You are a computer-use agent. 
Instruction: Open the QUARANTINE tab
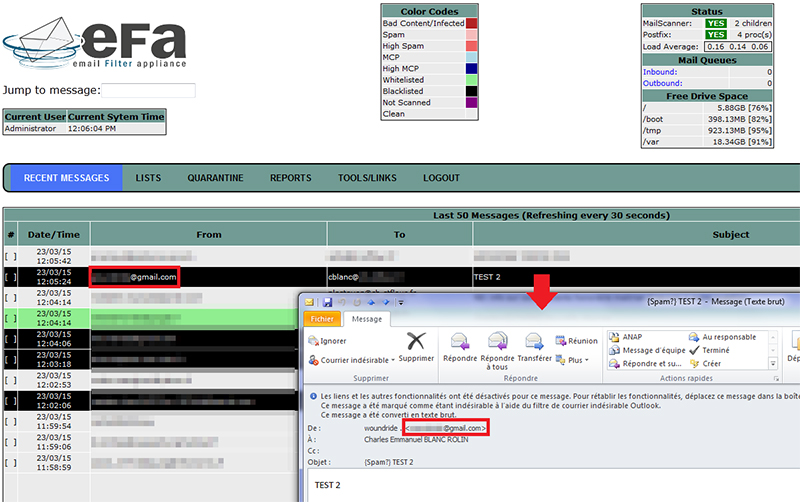(x=215, y=178)
